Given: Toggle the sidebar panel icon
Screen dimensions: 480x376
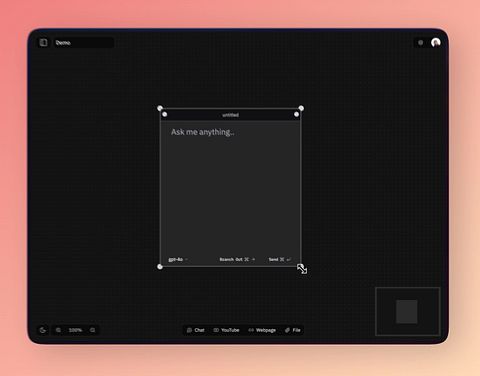Looking at the screenshot, I should pyautogui.click(x=43, y=42).
